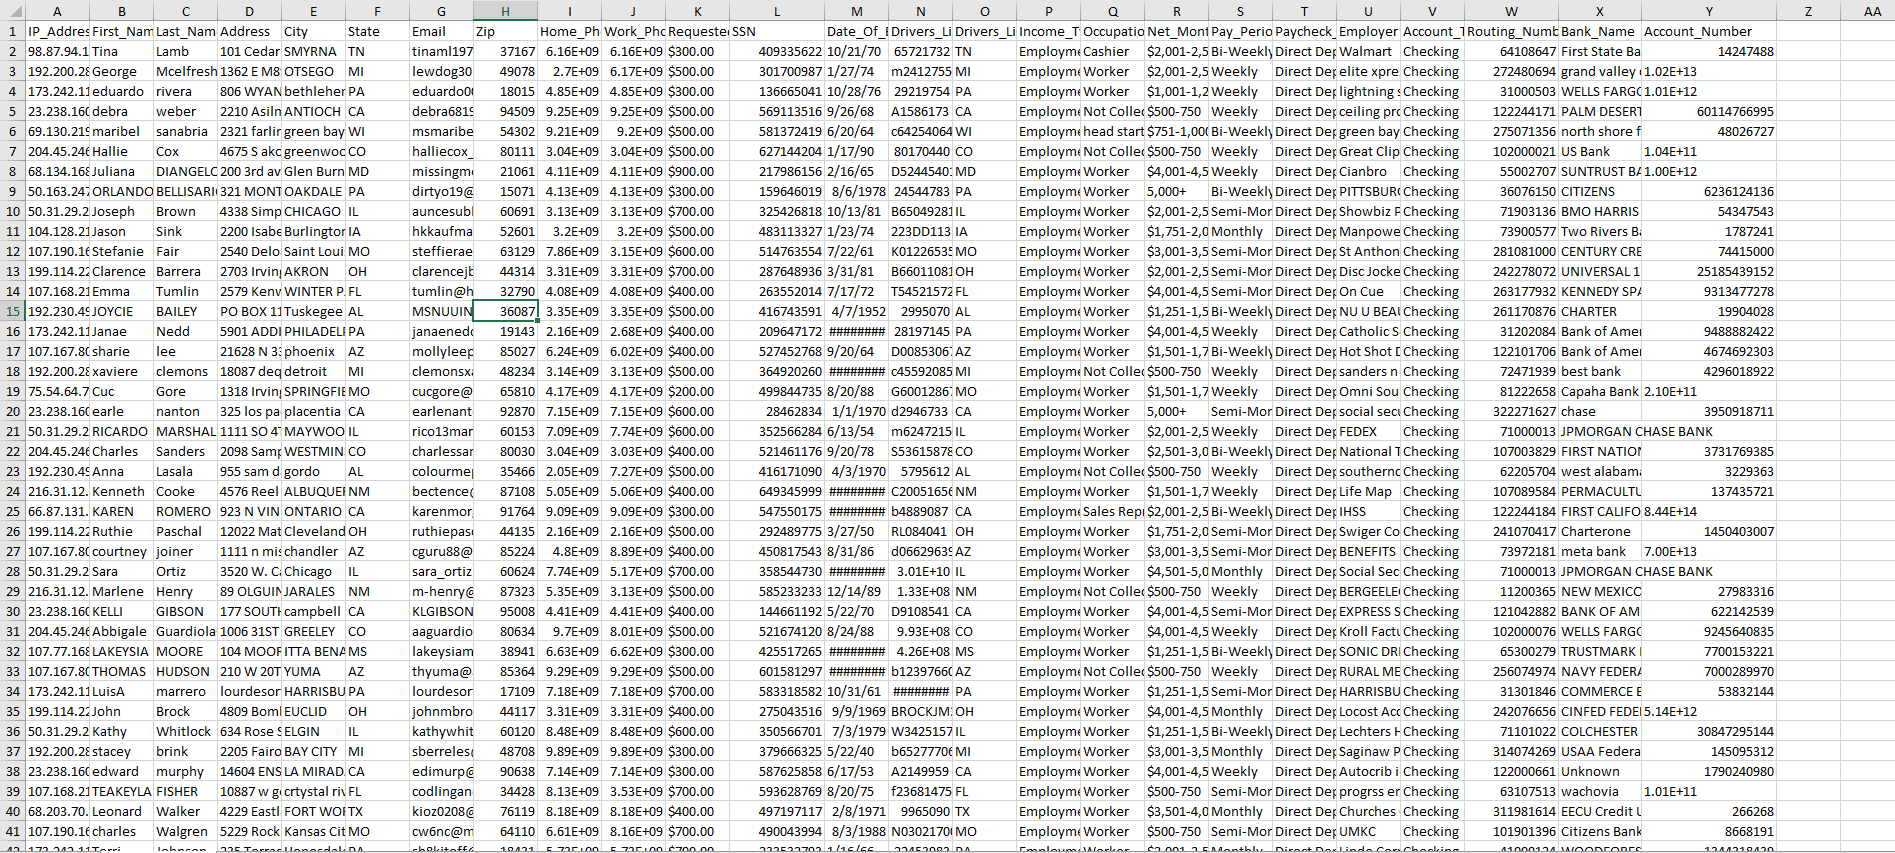Select column header W
The width and height of the screenshot is (1895, 853).
1511,11
